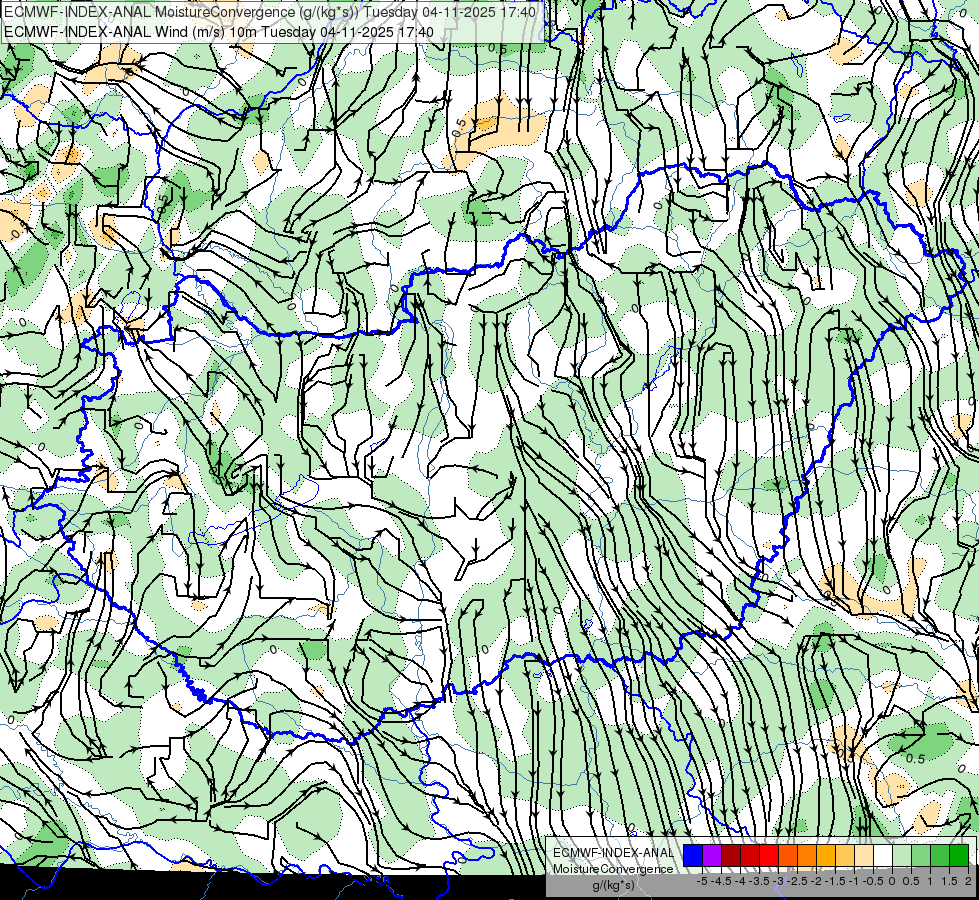Click the '-2.5' legend tick label
Viewport: 979px width, 900px height.
pyautogui.click(x=797, y=881)
